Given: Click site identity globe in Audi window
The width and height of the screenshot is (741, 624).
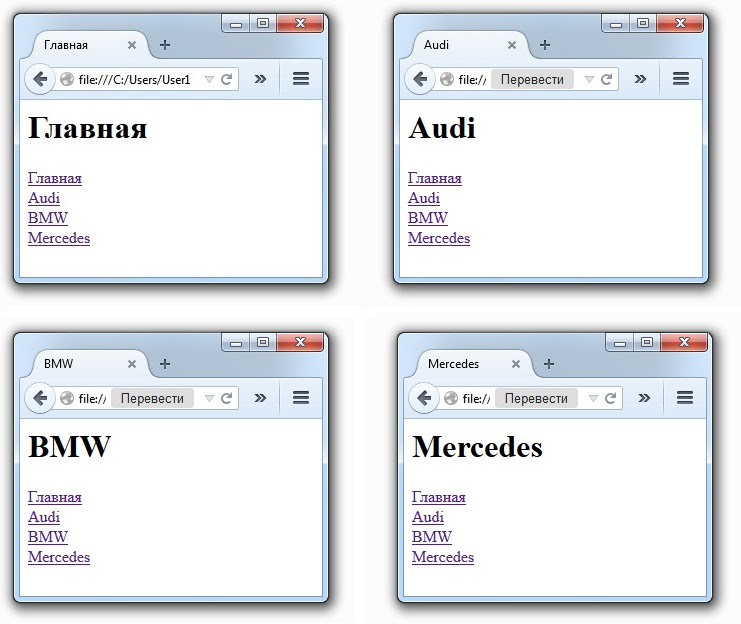Looking at the screenshot, I should [x=447, y=79].
